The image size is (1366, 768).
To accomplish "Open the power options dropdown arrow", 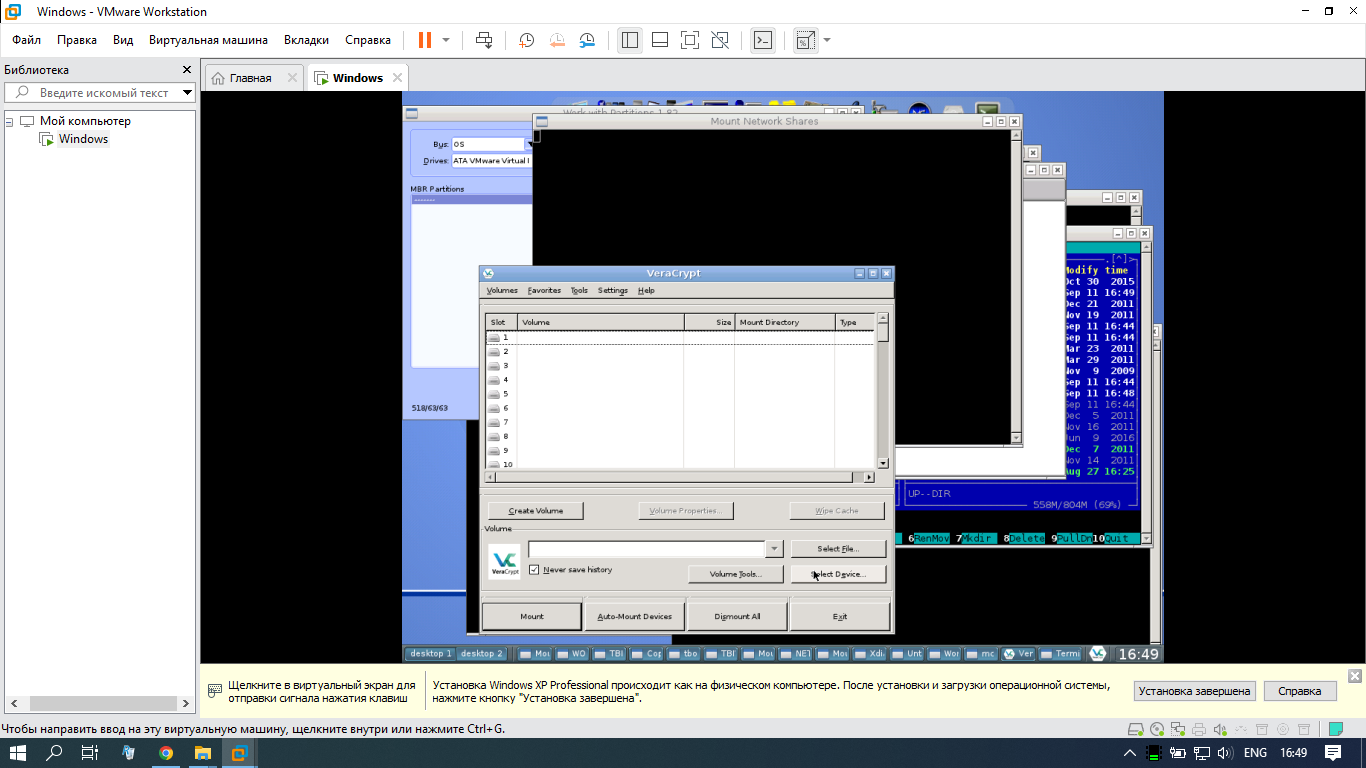I will click(446, 40).
